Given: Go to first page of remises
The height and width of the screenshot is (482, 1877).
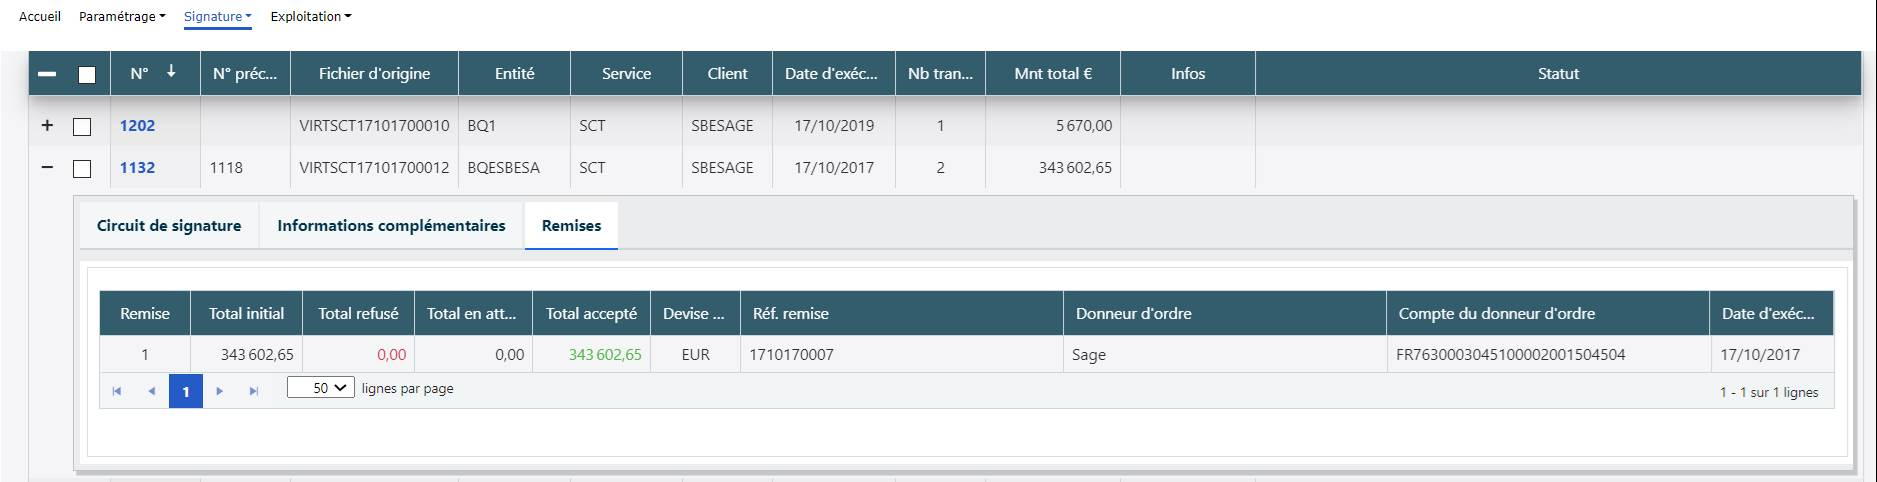Looking at the screenshot, I should [117, 391].
